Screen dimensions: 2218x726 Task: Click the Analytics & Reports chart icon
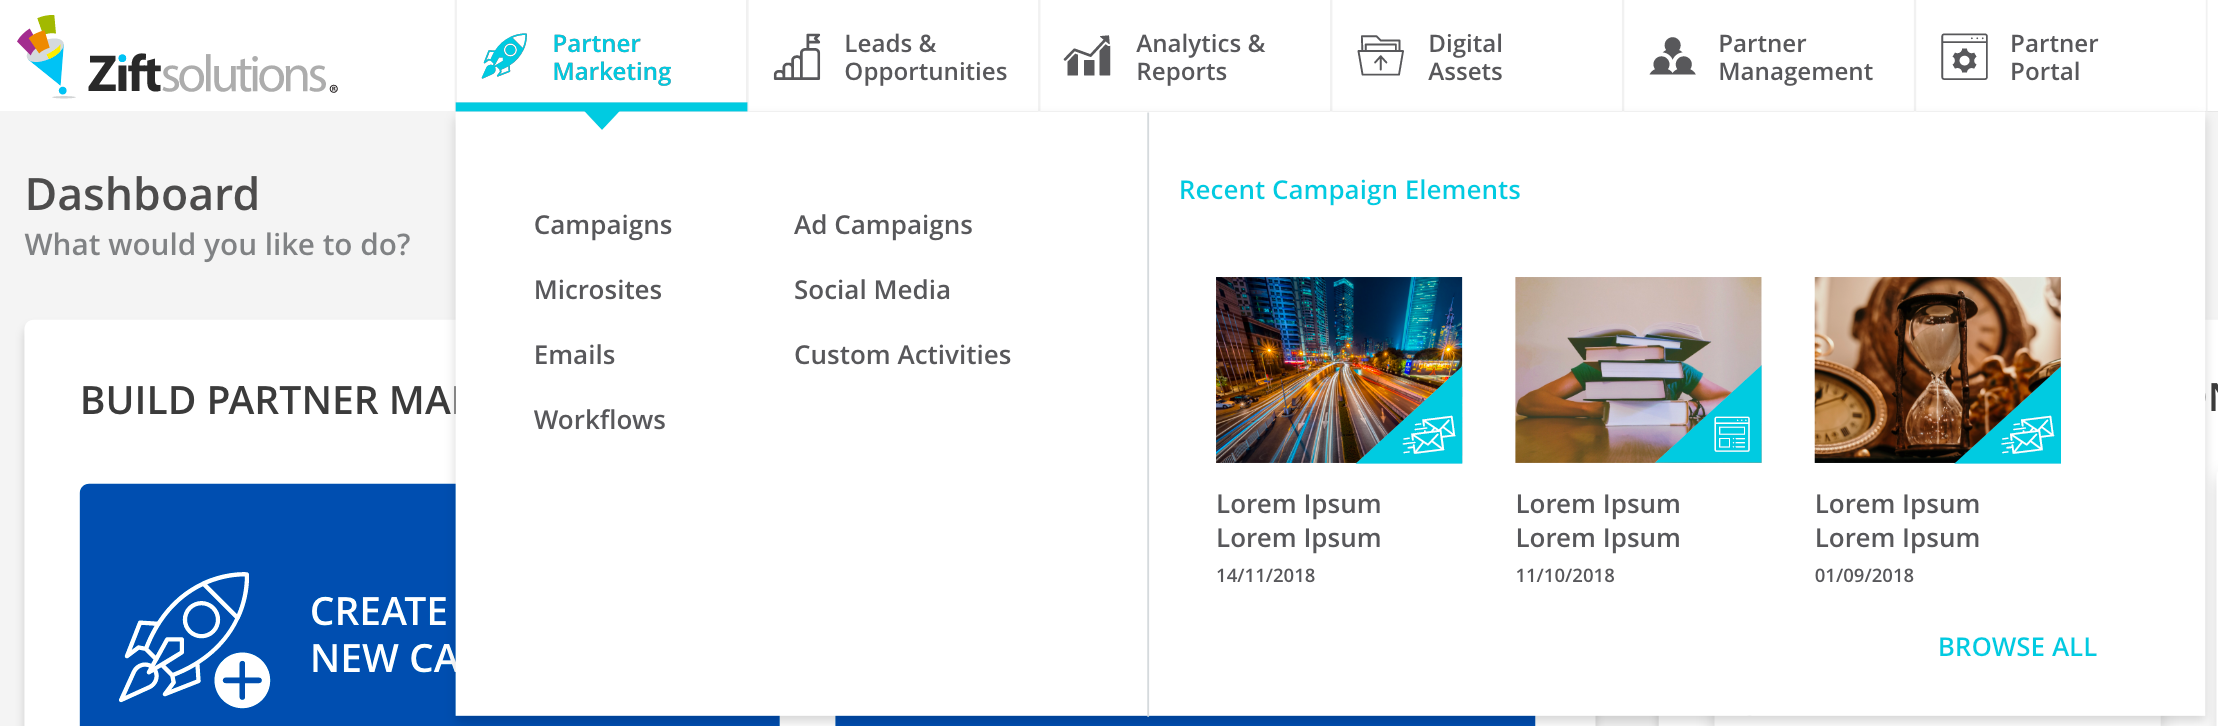pos(1088,57)
